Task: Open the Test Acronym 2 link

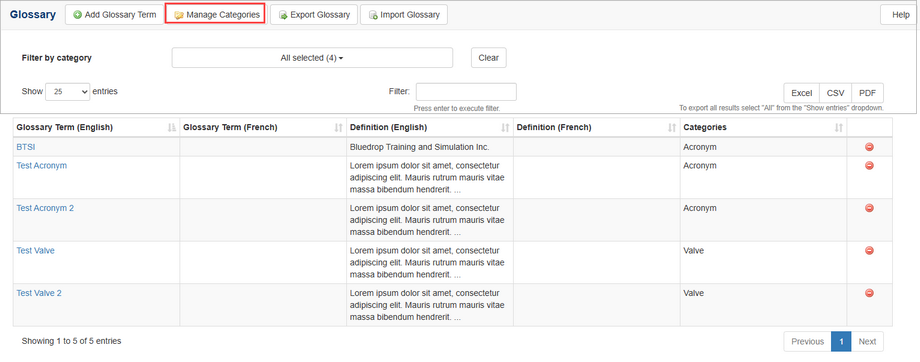Action: point(45,208)
